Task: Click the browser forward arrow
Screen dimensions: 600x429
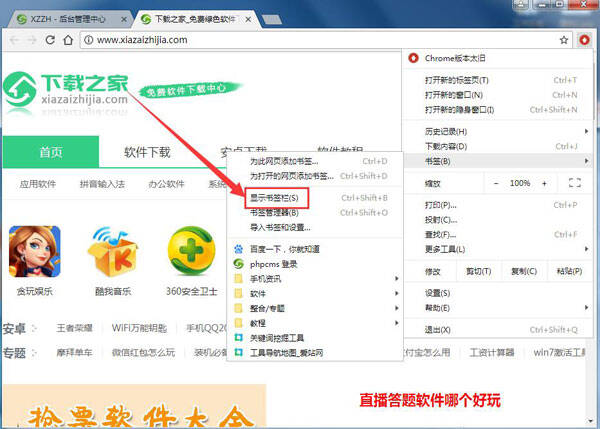Action: (32, 40)
